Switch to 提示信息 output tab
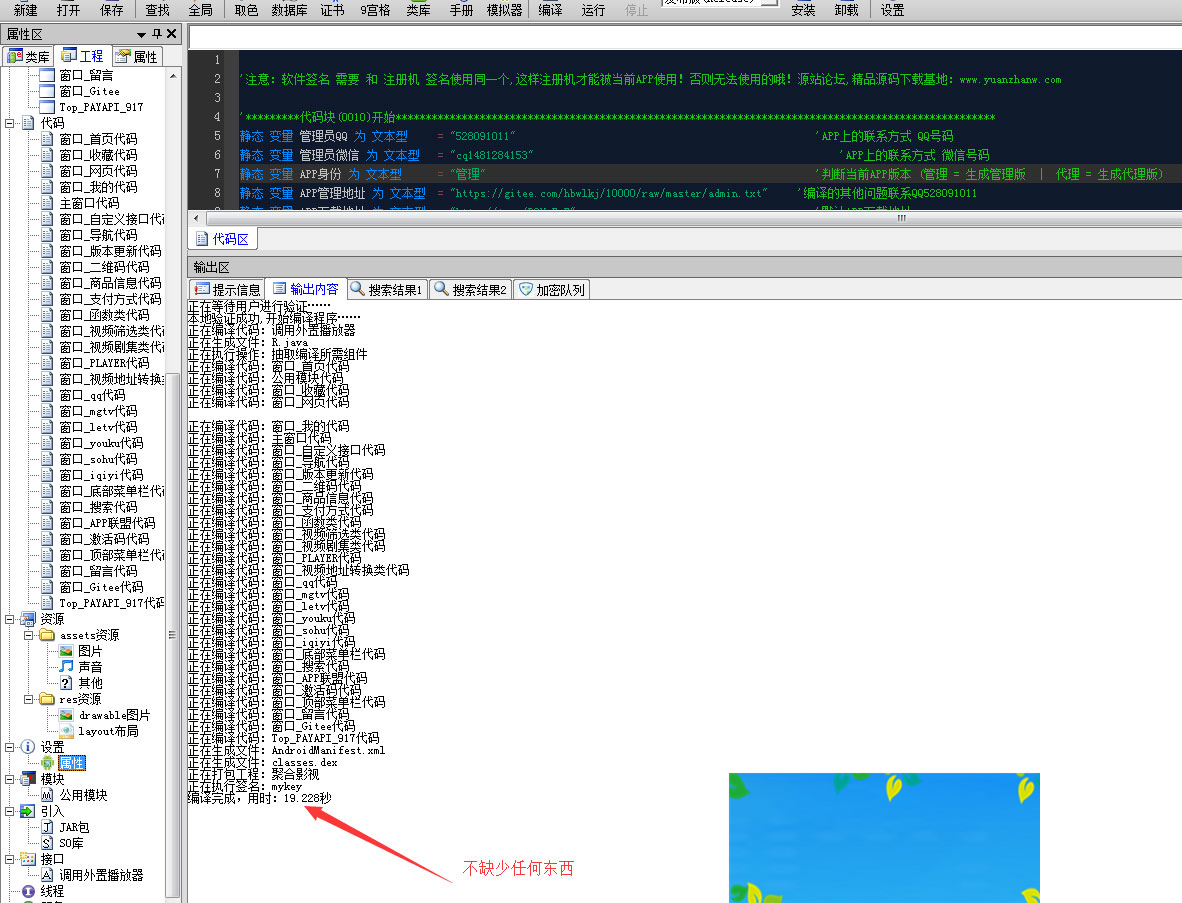The image size is (1182, 903). tap(227, 289)
